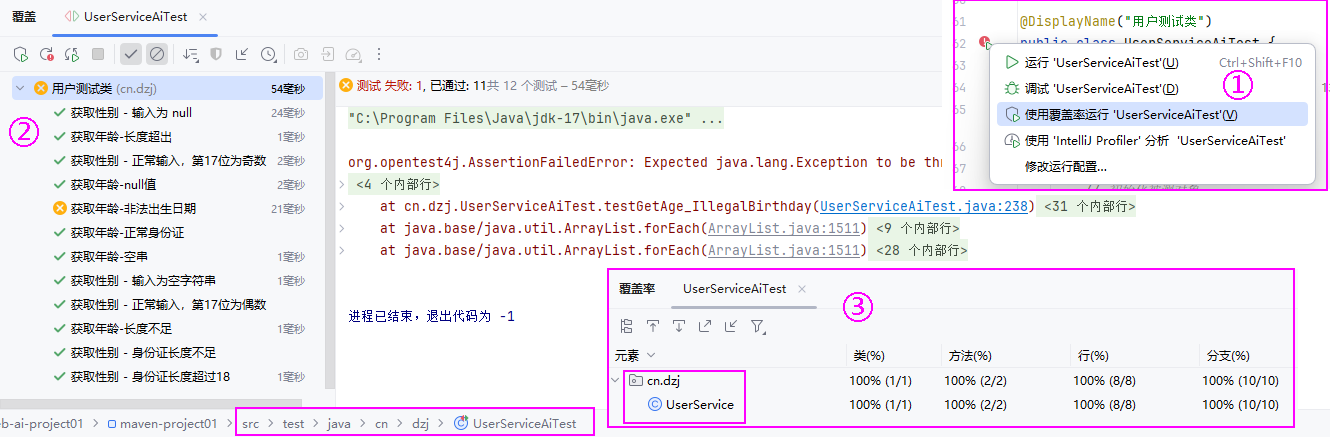Toggle the show passed tests checkmark
Viewport: 1330px width, 437px height.
[130, 54]
